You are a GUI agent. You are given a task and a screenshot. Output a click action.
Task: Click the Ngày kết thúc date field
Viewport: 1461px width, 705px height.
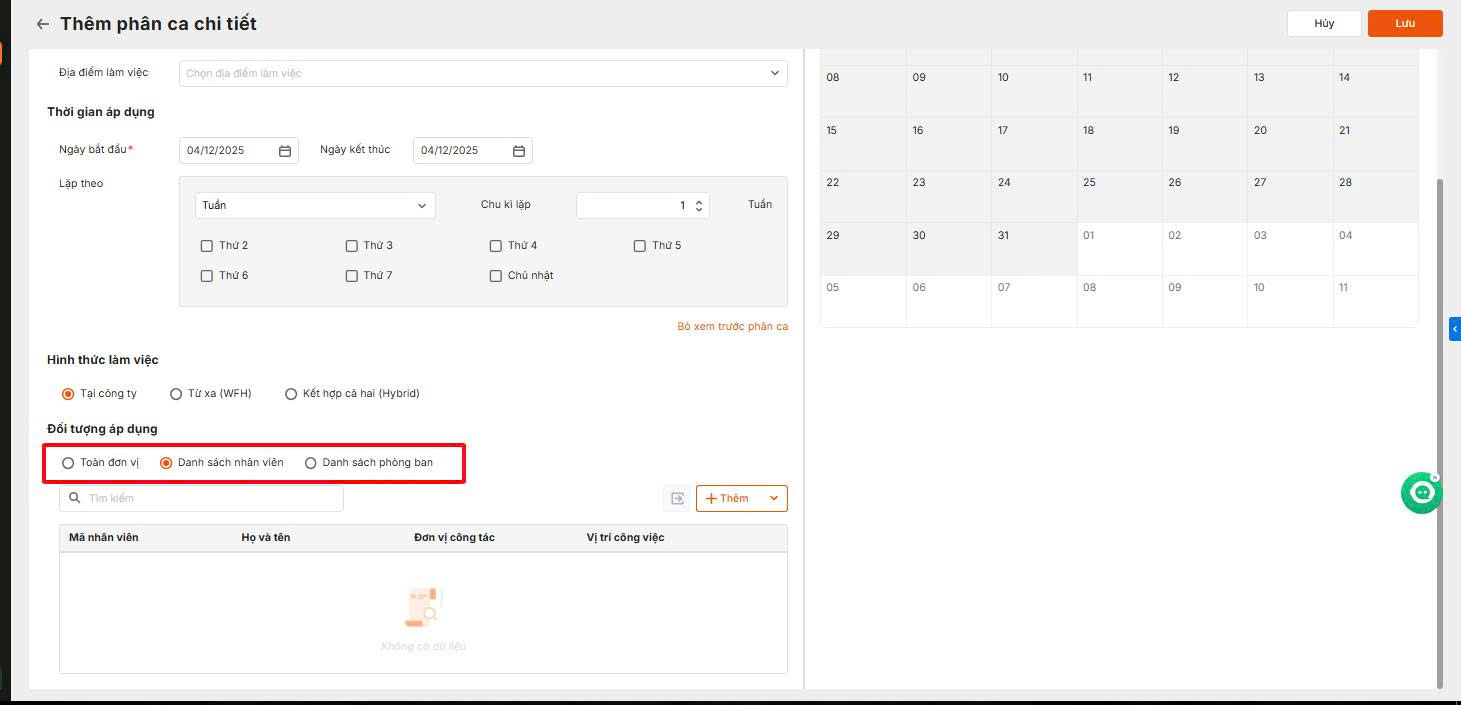point(472,151)
